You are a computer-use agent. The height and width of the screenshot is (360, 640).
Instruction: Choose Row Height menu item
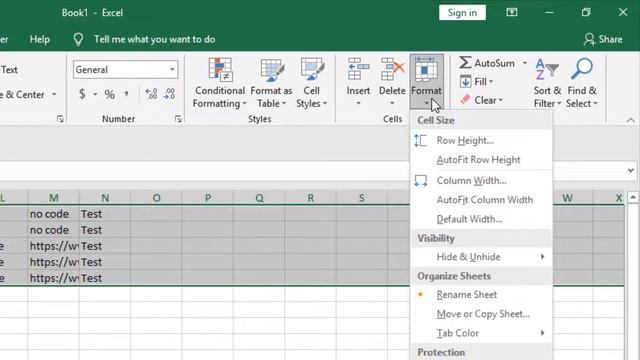click(x=481, y=140)
